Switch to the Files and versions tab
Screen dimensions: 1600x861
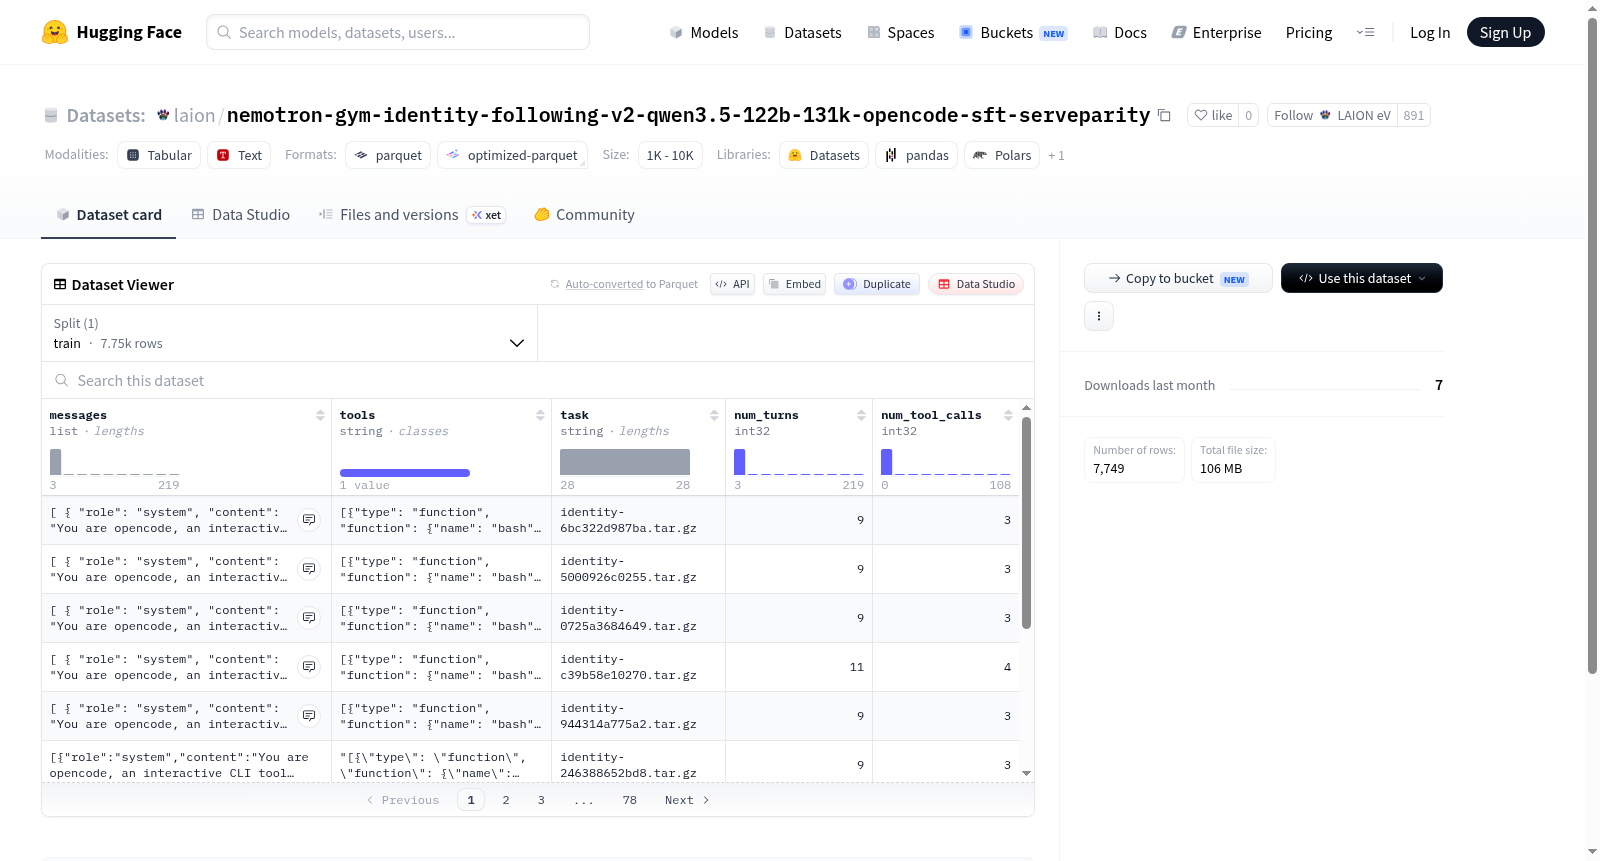point(412,215)
